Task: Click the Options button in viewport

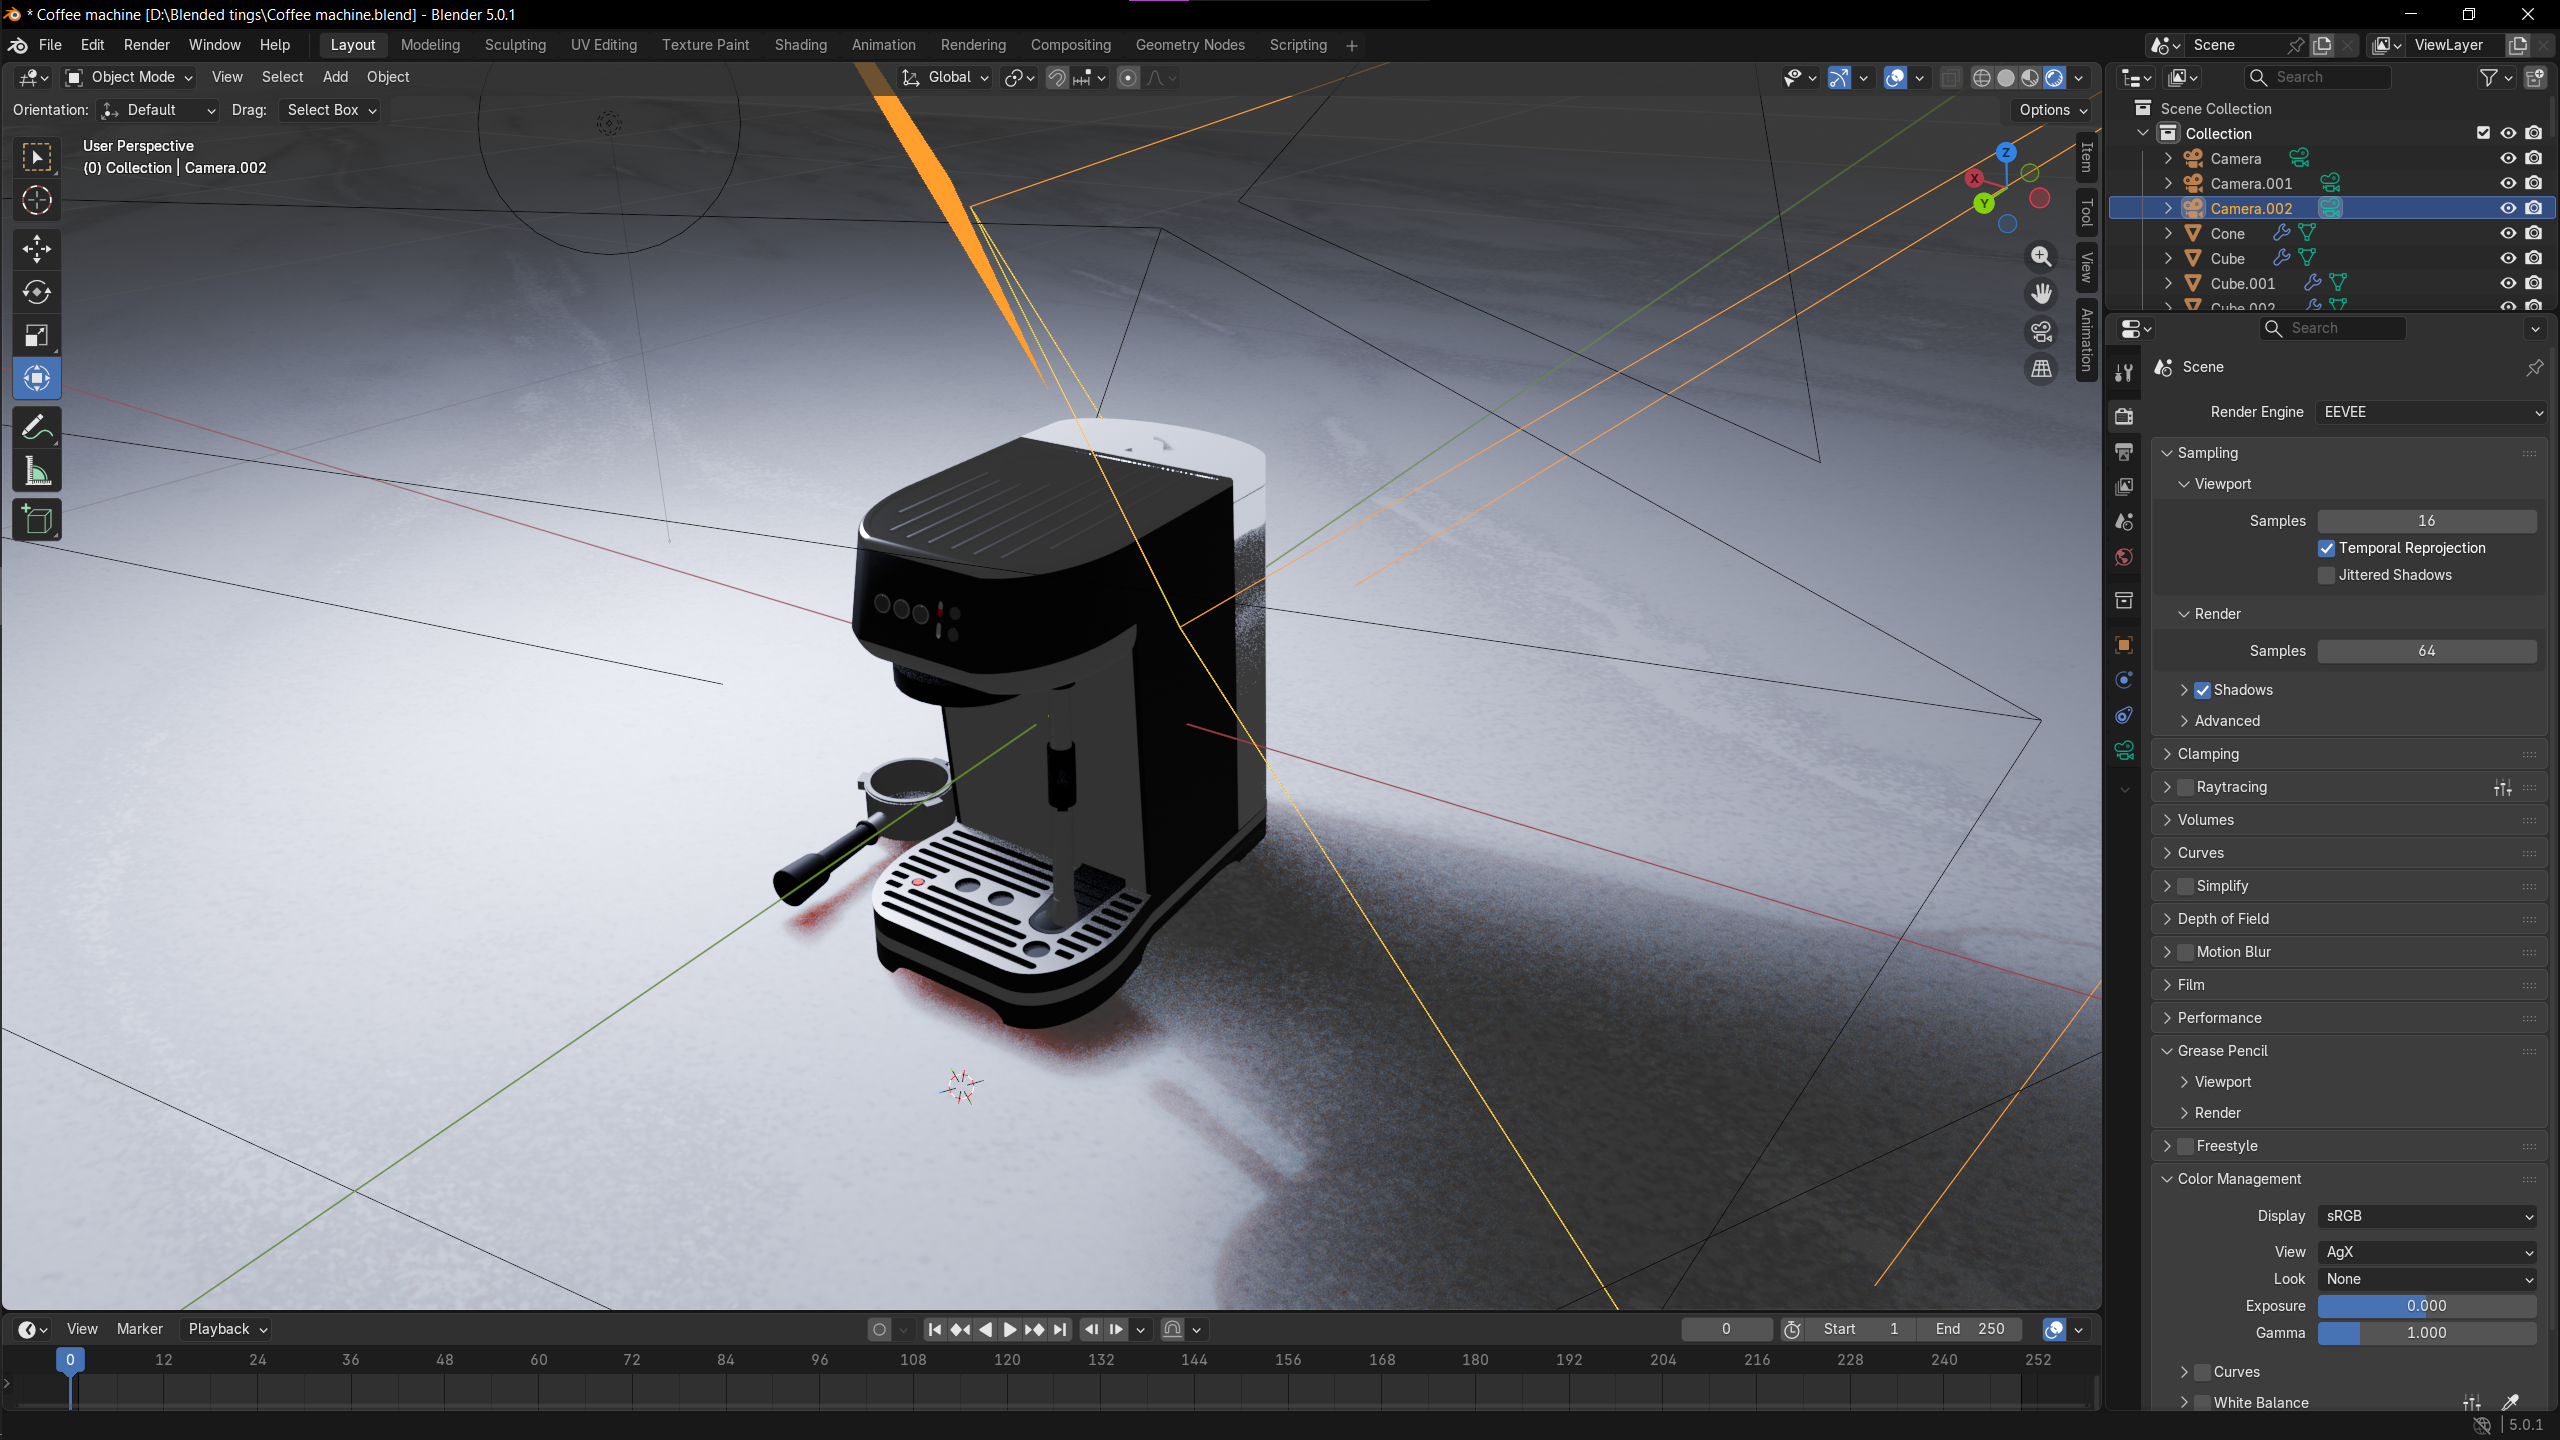Action: [2051, 110]
